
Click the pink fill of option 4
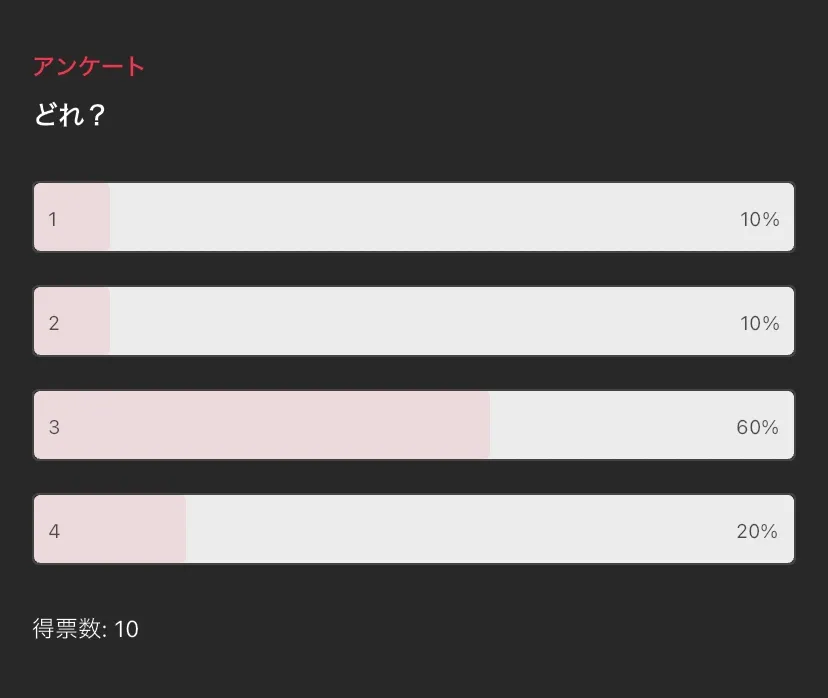tap(120, 529)
